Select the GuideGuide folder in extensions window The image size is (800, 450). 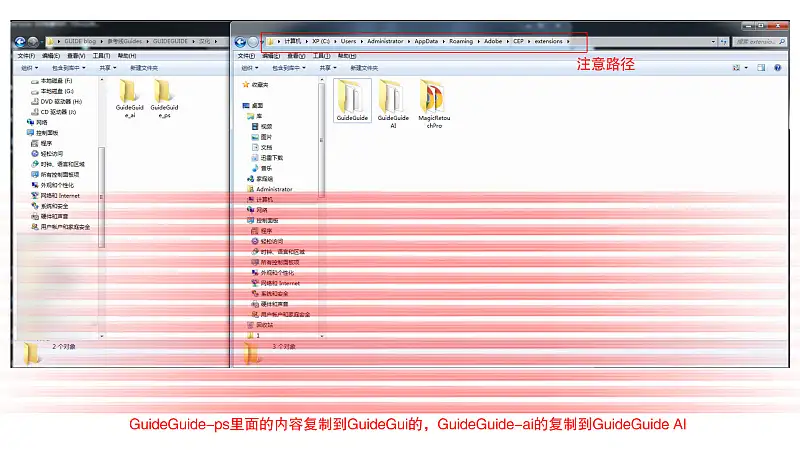pyautogui.click(x=352, y=100)
